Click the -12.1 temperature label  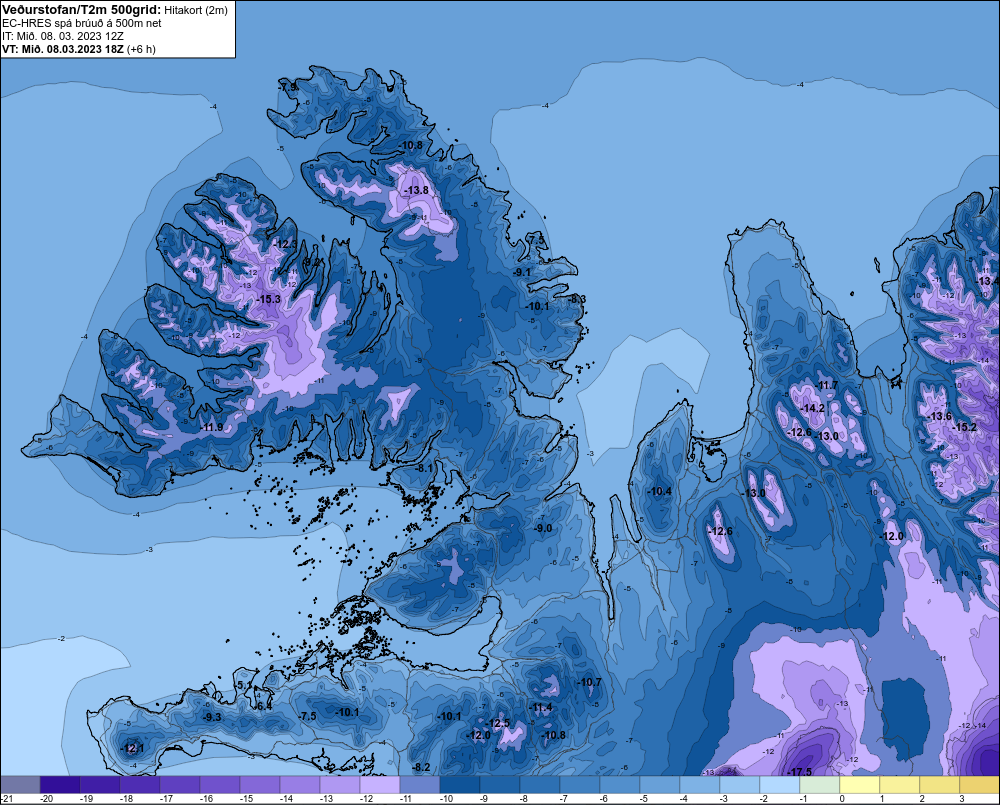pyautogui.click(x=133, y=748)
